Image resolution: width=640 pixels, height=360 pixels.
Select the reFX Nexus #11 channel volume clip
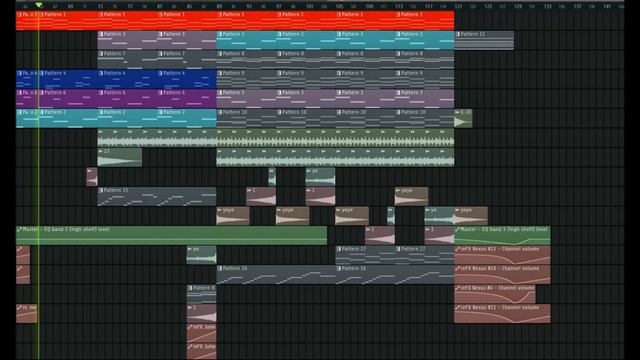point(502,314)
